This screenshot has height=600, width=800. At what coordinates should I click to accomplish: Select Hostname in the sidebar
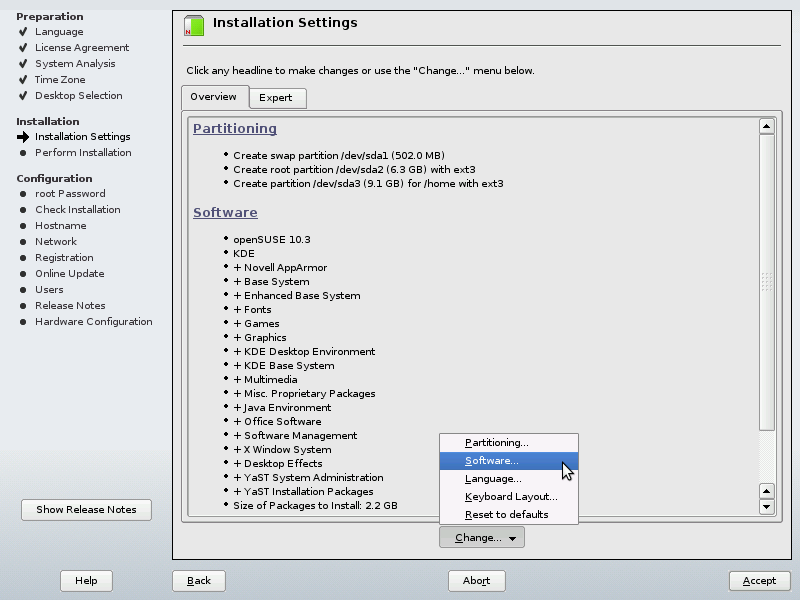click(x=60, y=226)
